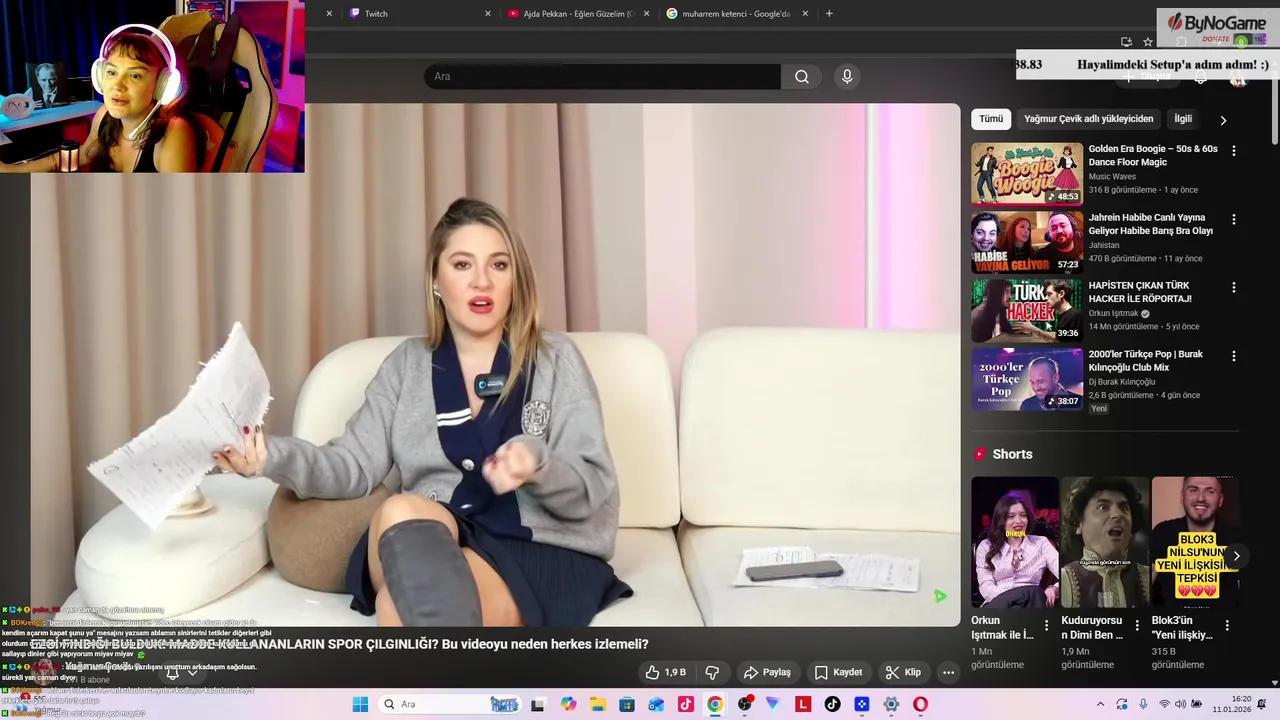1280x720 pixels.
Task: Open Outlook from the taskbar
Action: [656, 705]
